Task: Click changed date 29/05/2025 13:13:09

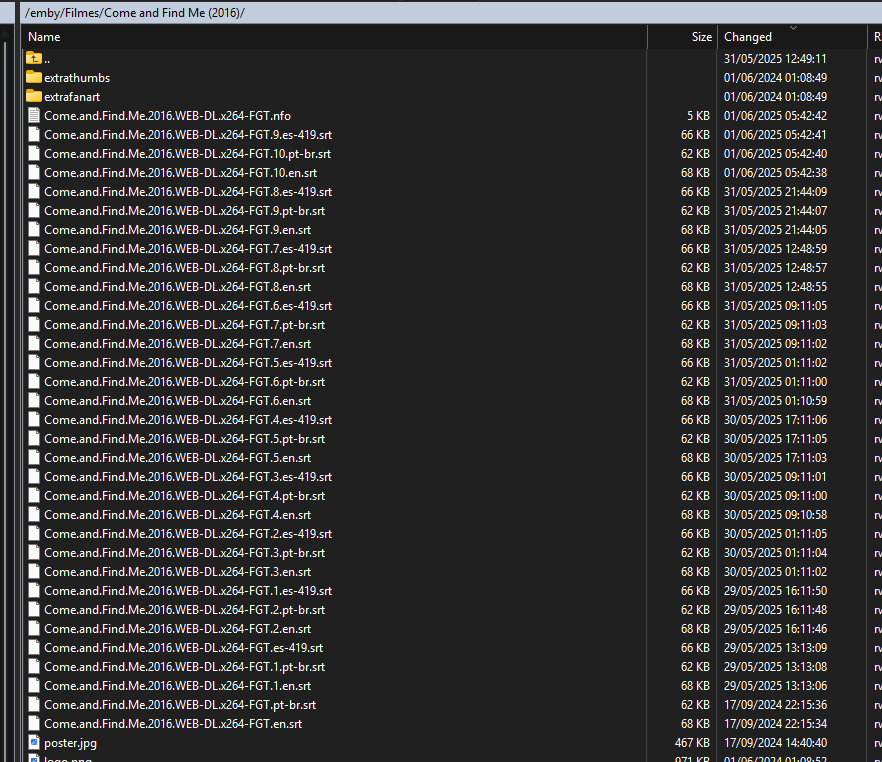Action: 775,648
